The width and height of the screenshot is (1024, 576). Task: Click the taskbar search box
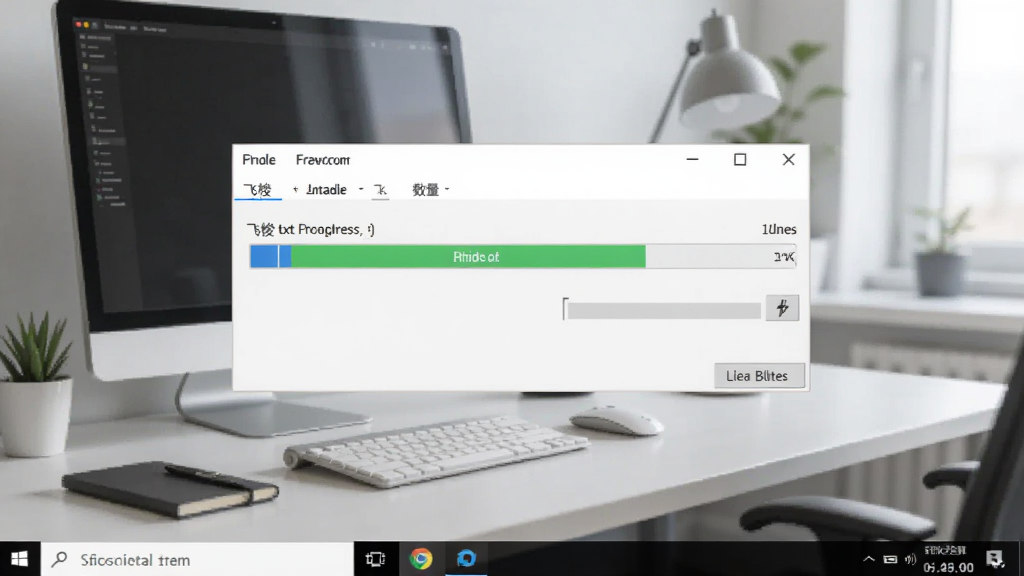pos(197,560)
